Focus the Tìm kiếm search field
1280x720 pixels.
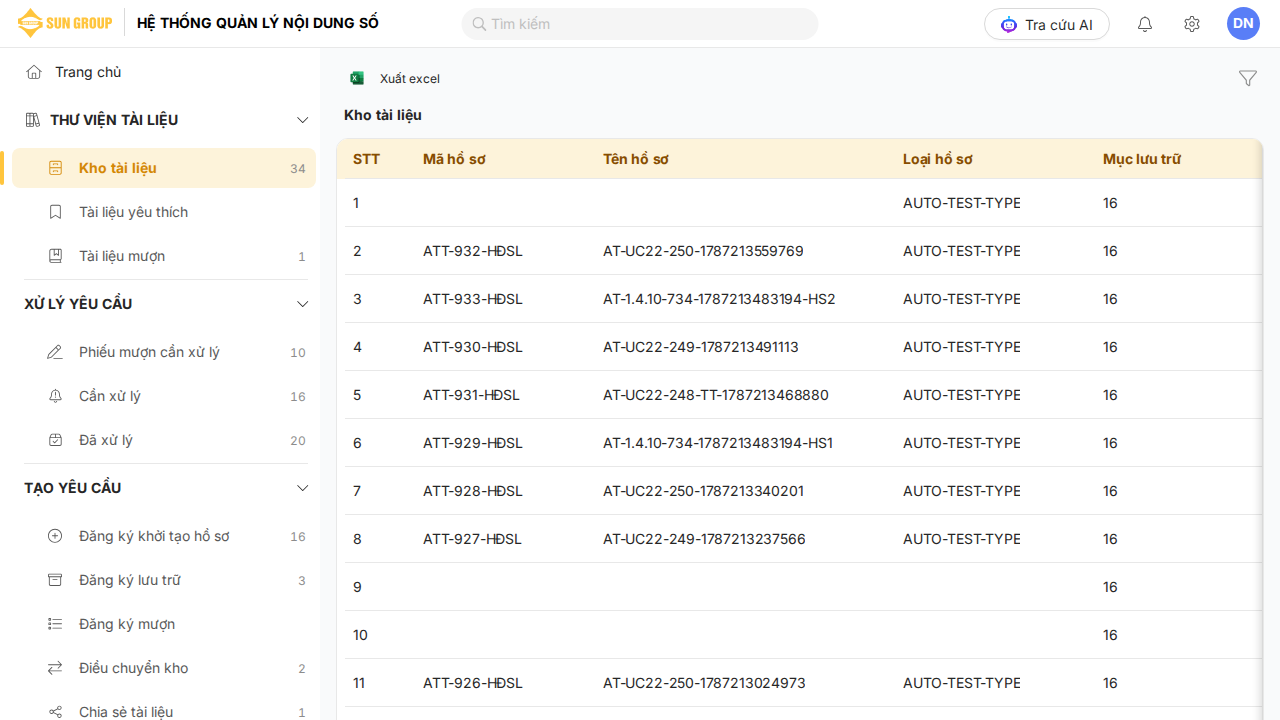(640, 24)
